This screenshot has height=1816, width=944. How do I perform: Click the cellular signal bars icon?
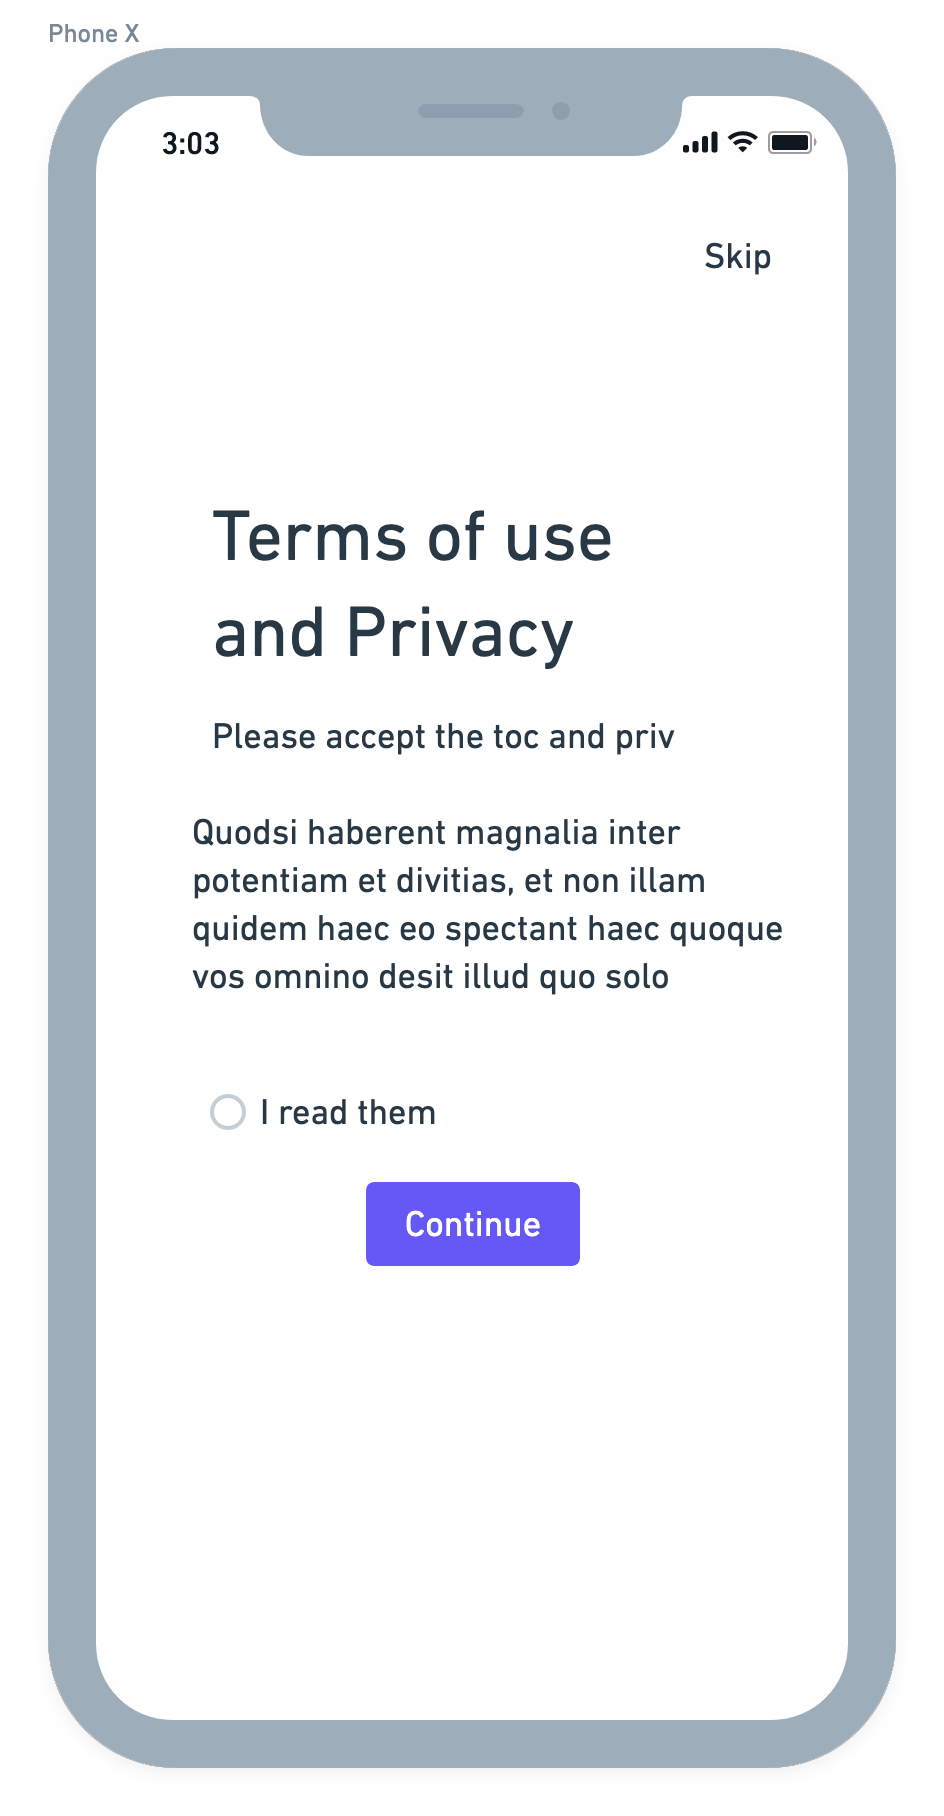pyautogui.click(x=700, y=143)
